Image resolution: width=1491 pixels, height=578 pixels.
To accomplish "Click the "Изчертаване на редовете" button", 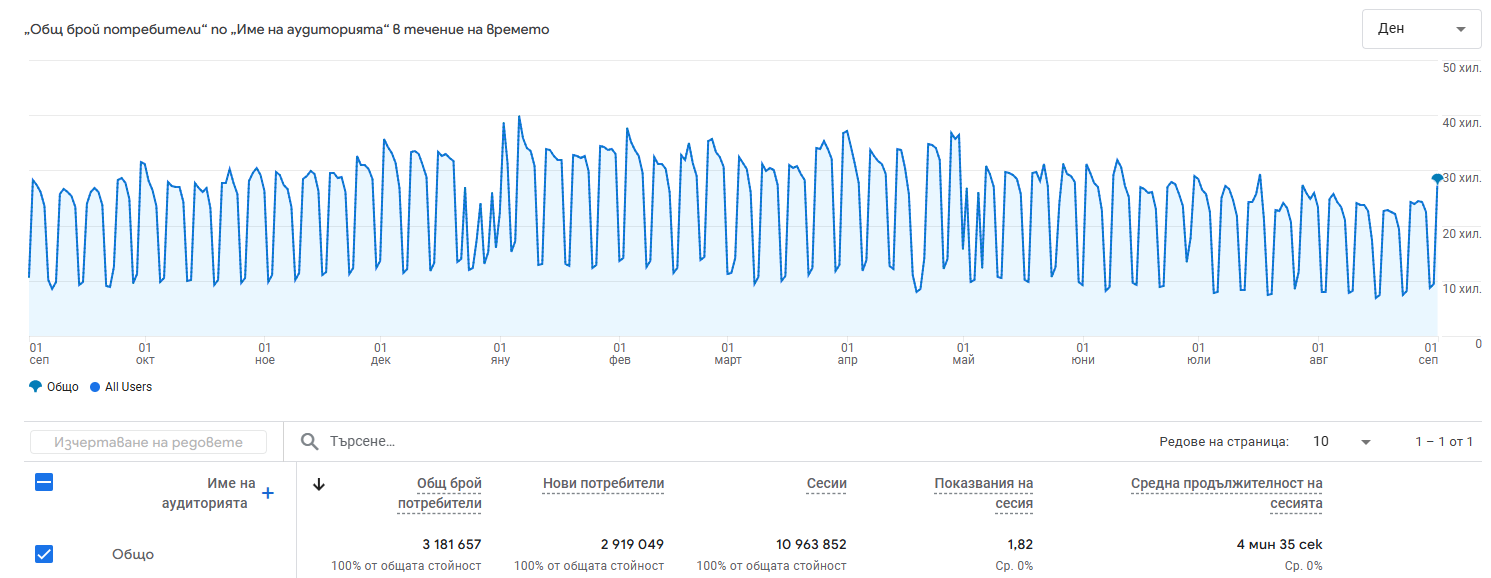I will tap(149, 442).
